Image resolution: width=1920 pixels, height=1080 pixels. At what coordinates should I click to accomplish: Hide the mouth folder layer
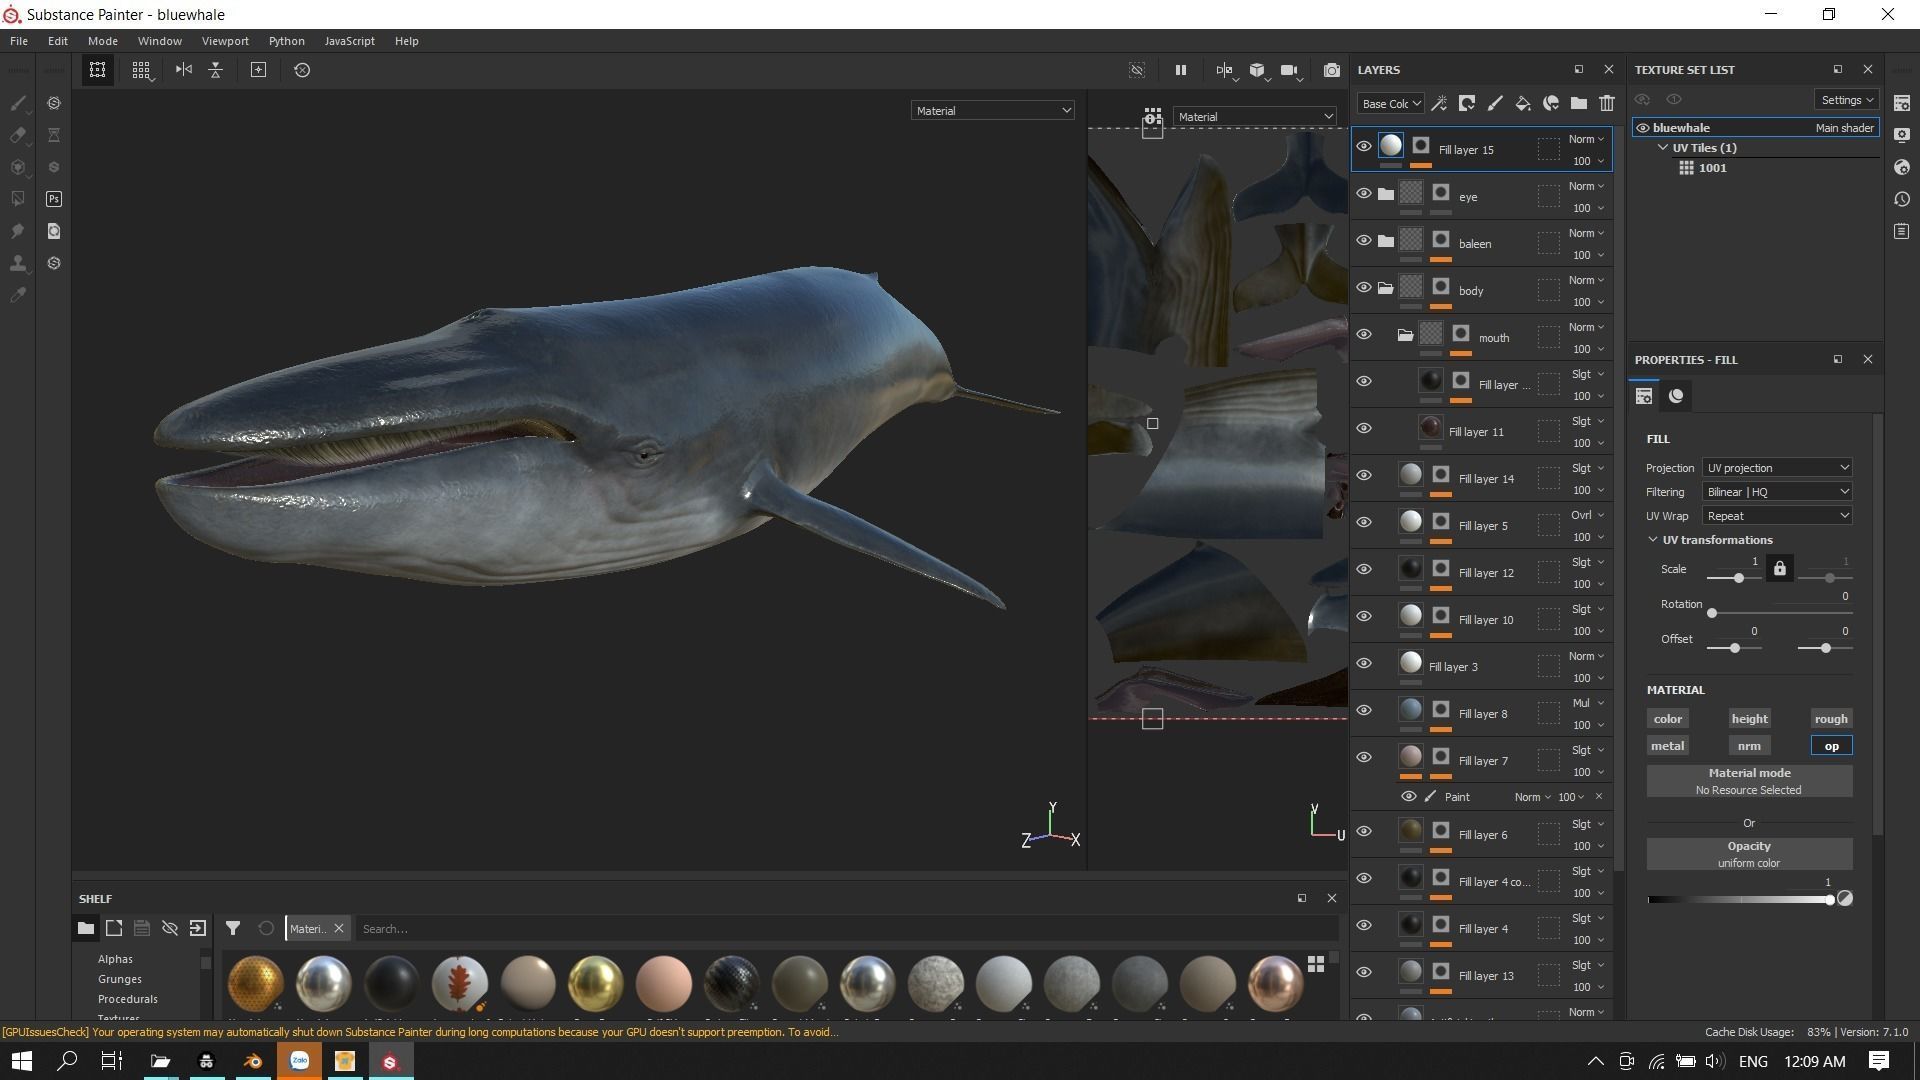coord(1364,334)
